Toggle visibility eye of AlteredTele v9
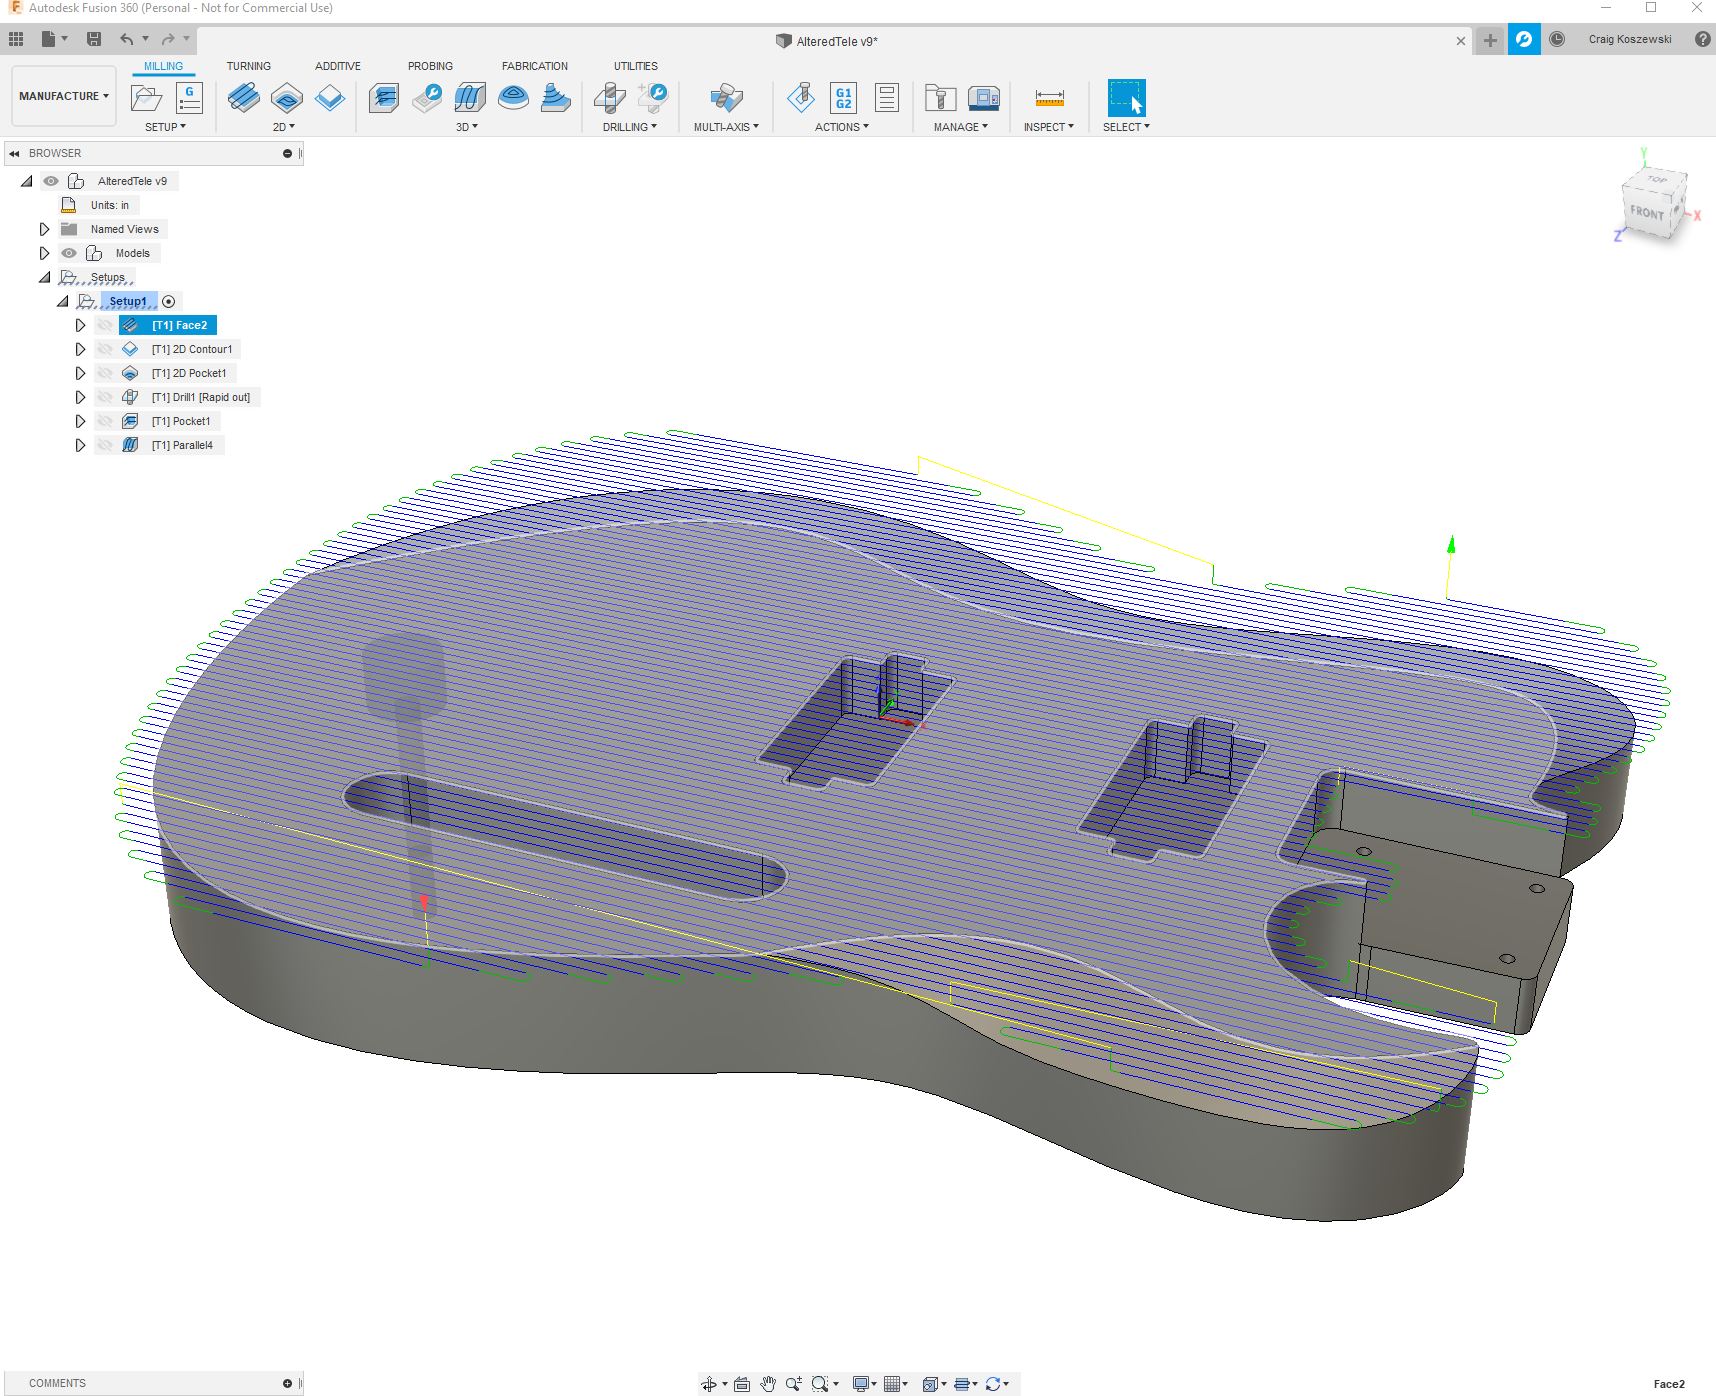This screenshot has height=1396, width=1716. tap(51, 181)
